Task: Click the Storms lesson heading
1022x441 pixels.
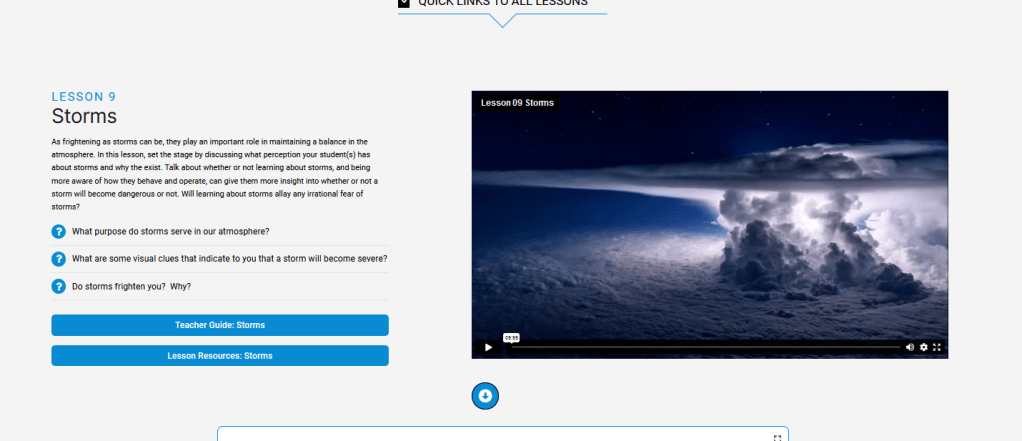Action: (x=84, y=117)
